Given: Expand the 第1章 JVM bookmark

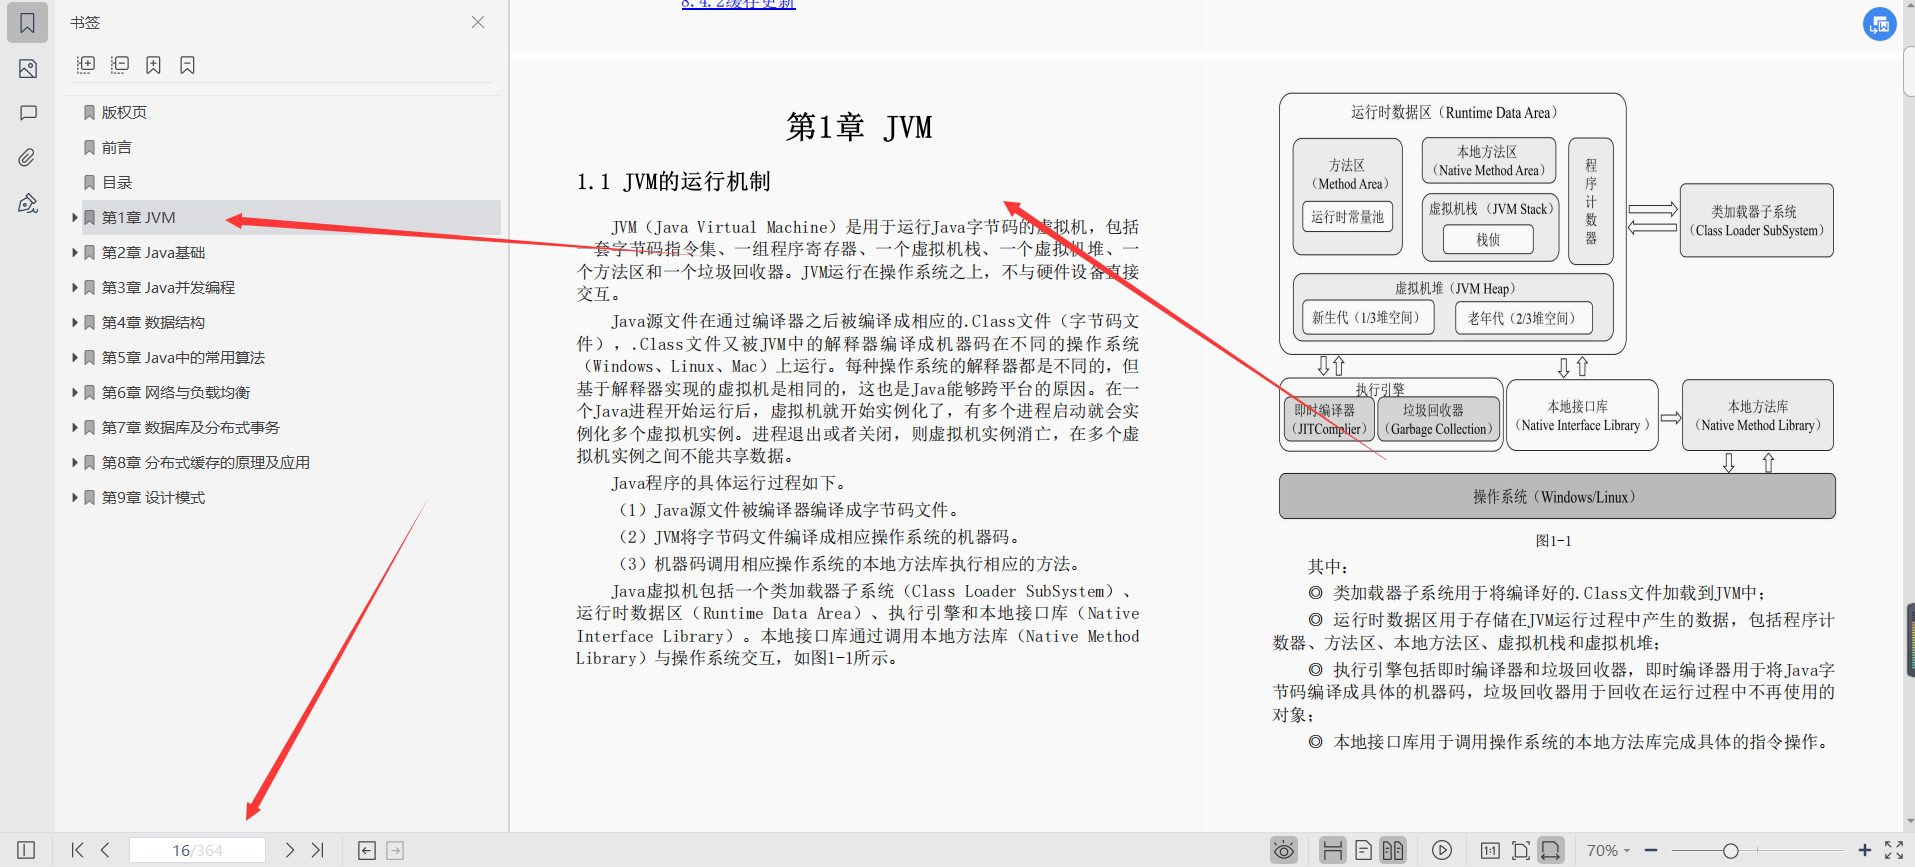Looking at the screenshot, I should click(x=74, y=217).
